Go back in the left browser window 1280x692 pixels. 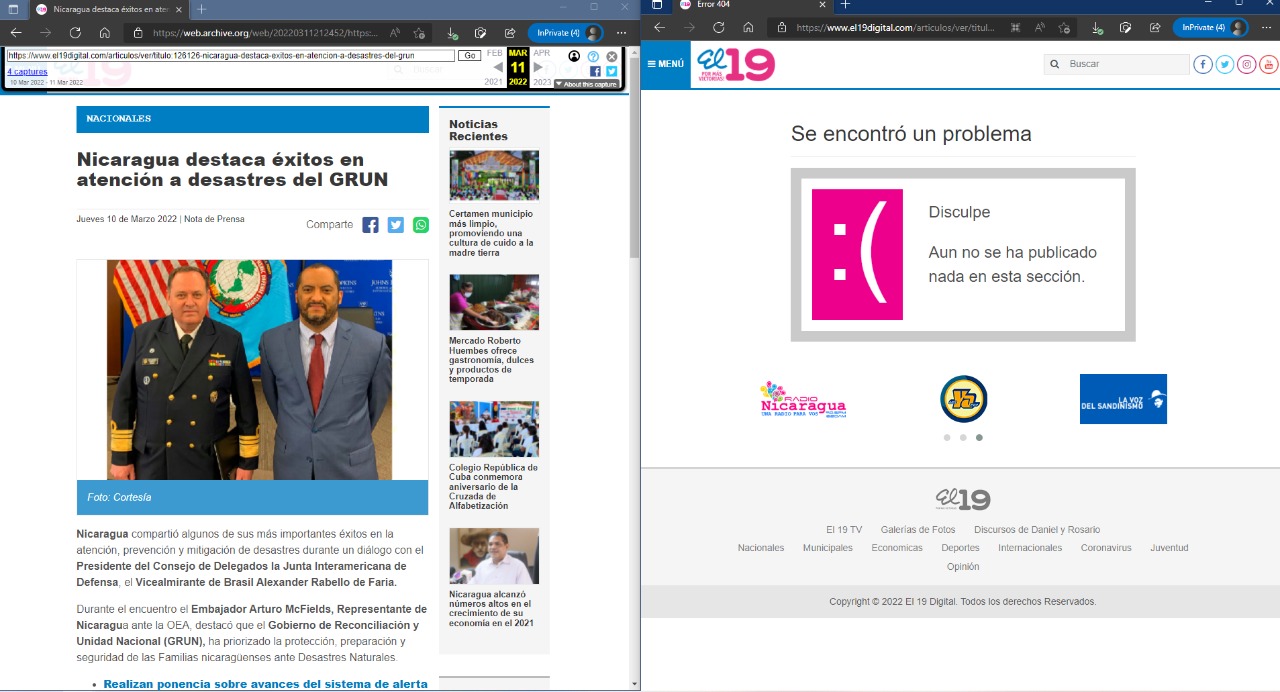click(x=15, y=32)
